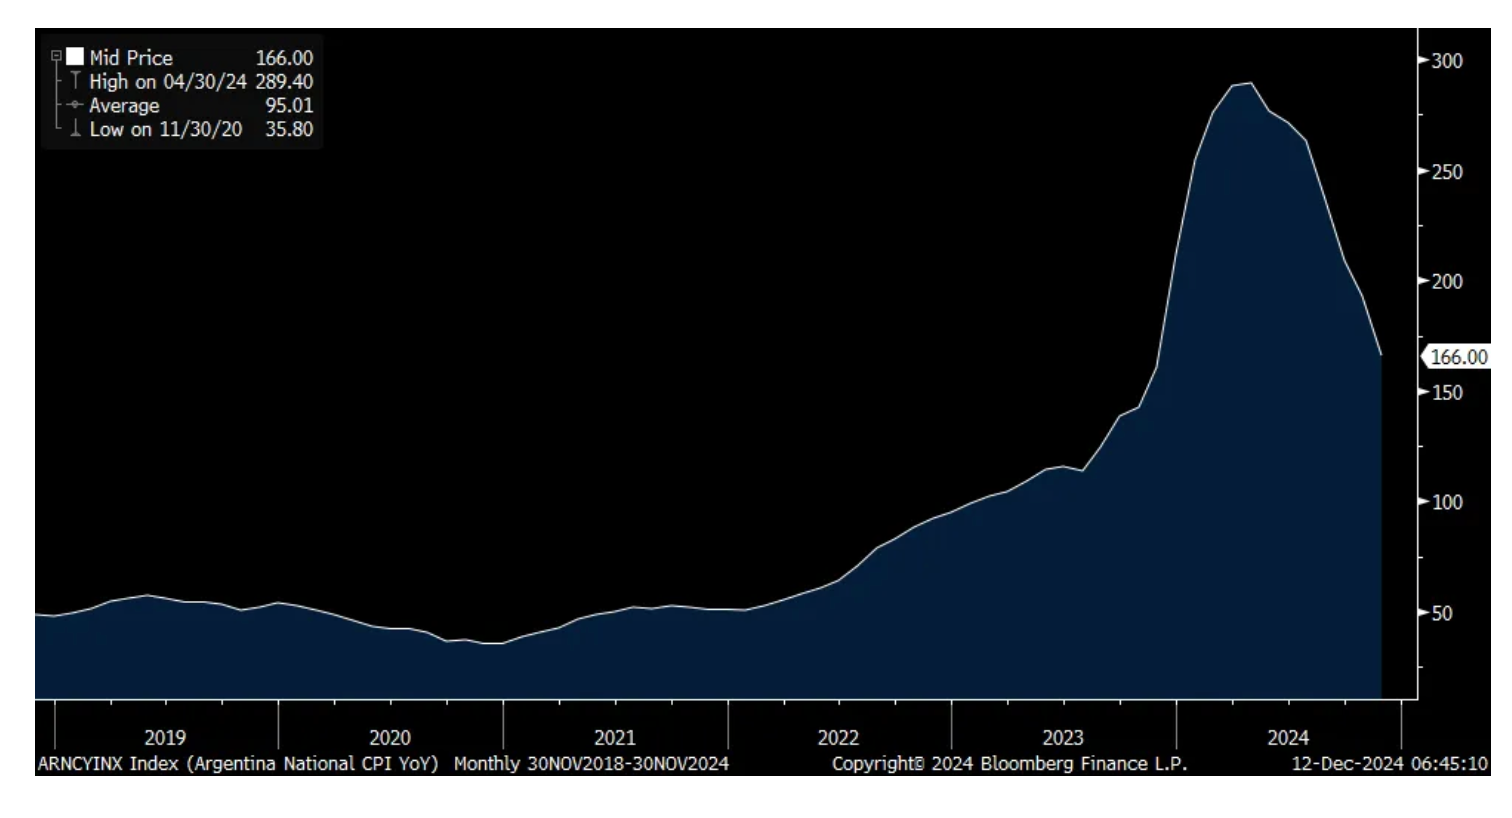
Task: Click the white Mid Price color swatch
Action: 75,57
